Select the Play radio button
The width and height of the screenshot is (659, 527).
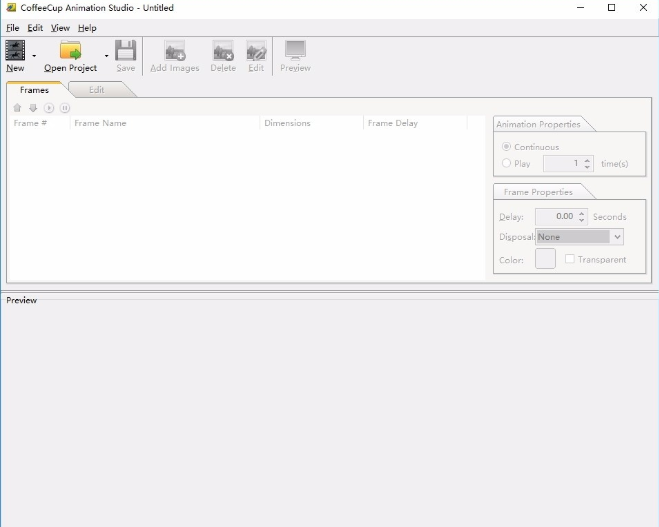506,163
